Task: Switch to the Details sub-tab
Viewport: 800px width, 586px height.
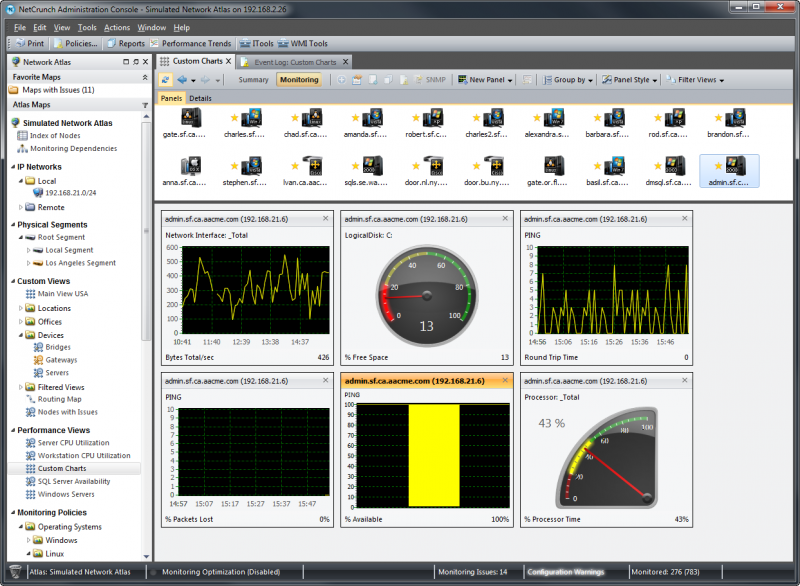Action: coord(200,98)
